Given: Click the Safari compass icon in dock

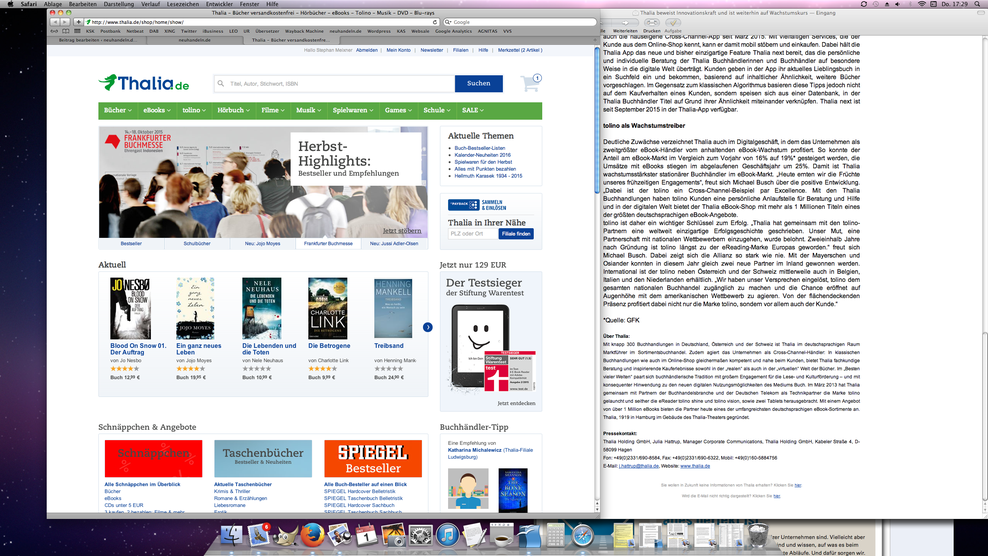Looking at the screenshot, I should pos(583,535).
